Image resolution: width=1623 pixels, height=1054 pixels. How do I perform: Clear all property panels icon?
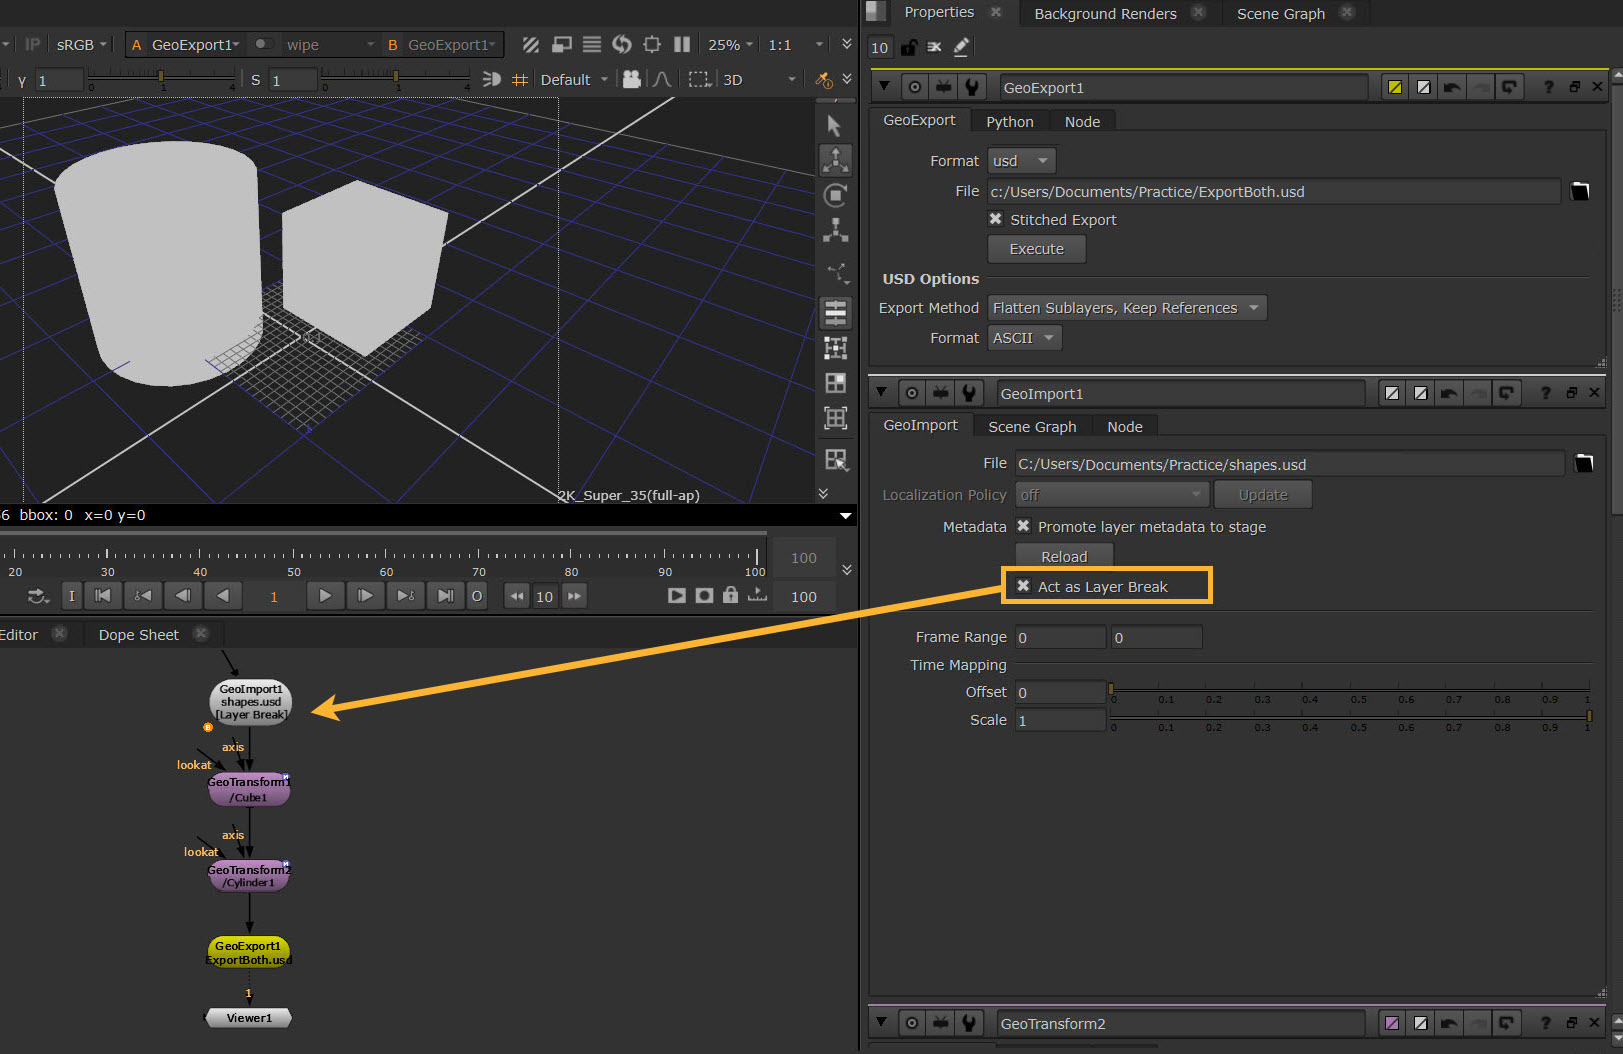(x=934, y=47)
